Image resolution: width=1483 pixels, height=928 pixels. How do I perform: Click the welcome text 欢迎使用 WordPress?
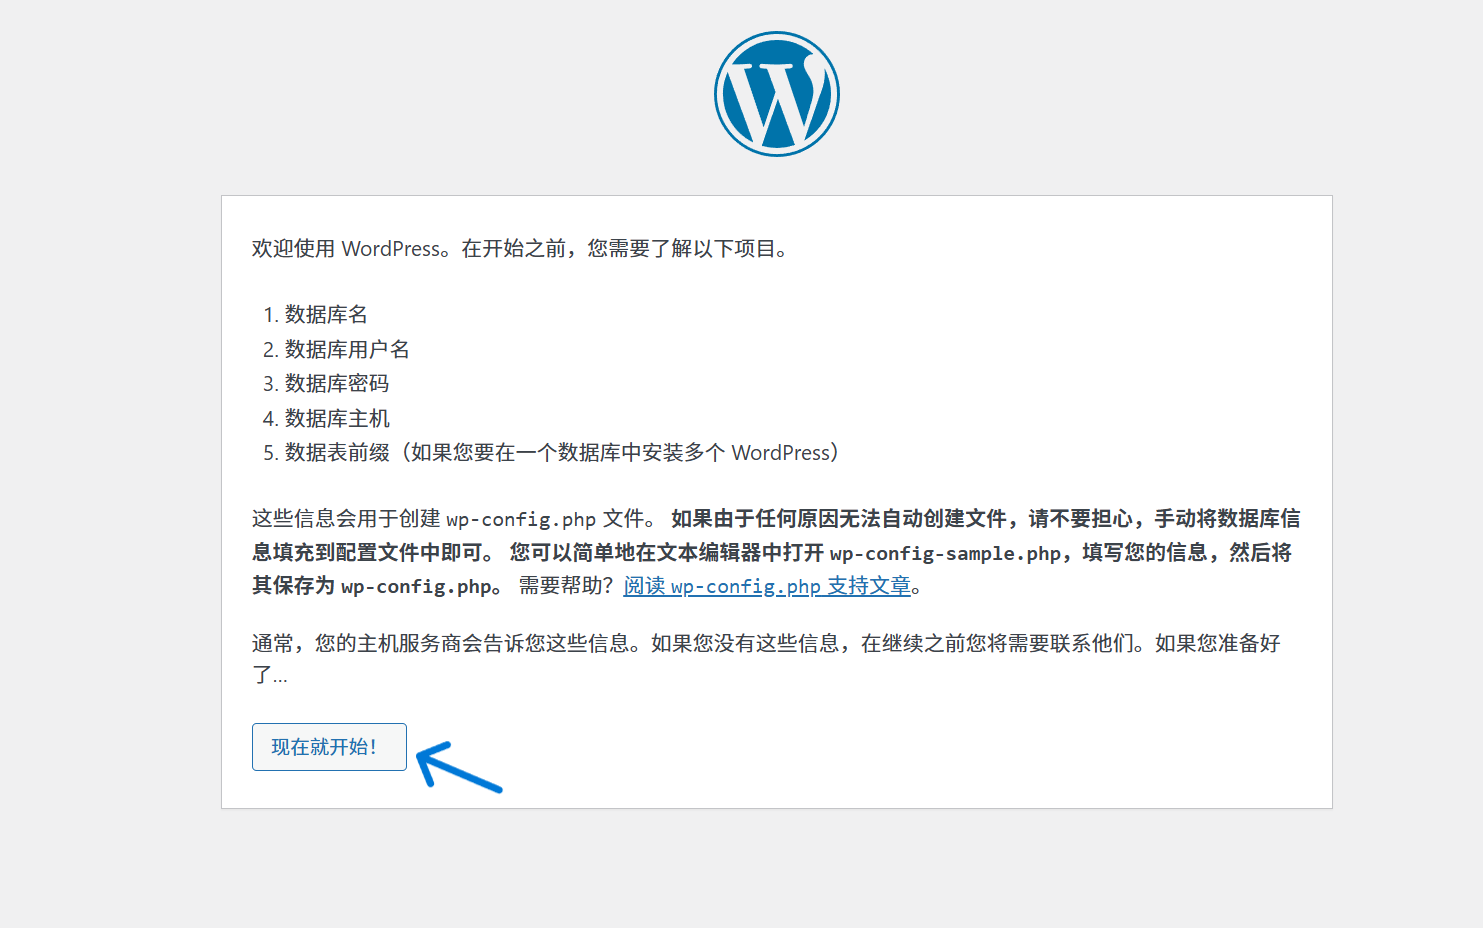(346, 249)
